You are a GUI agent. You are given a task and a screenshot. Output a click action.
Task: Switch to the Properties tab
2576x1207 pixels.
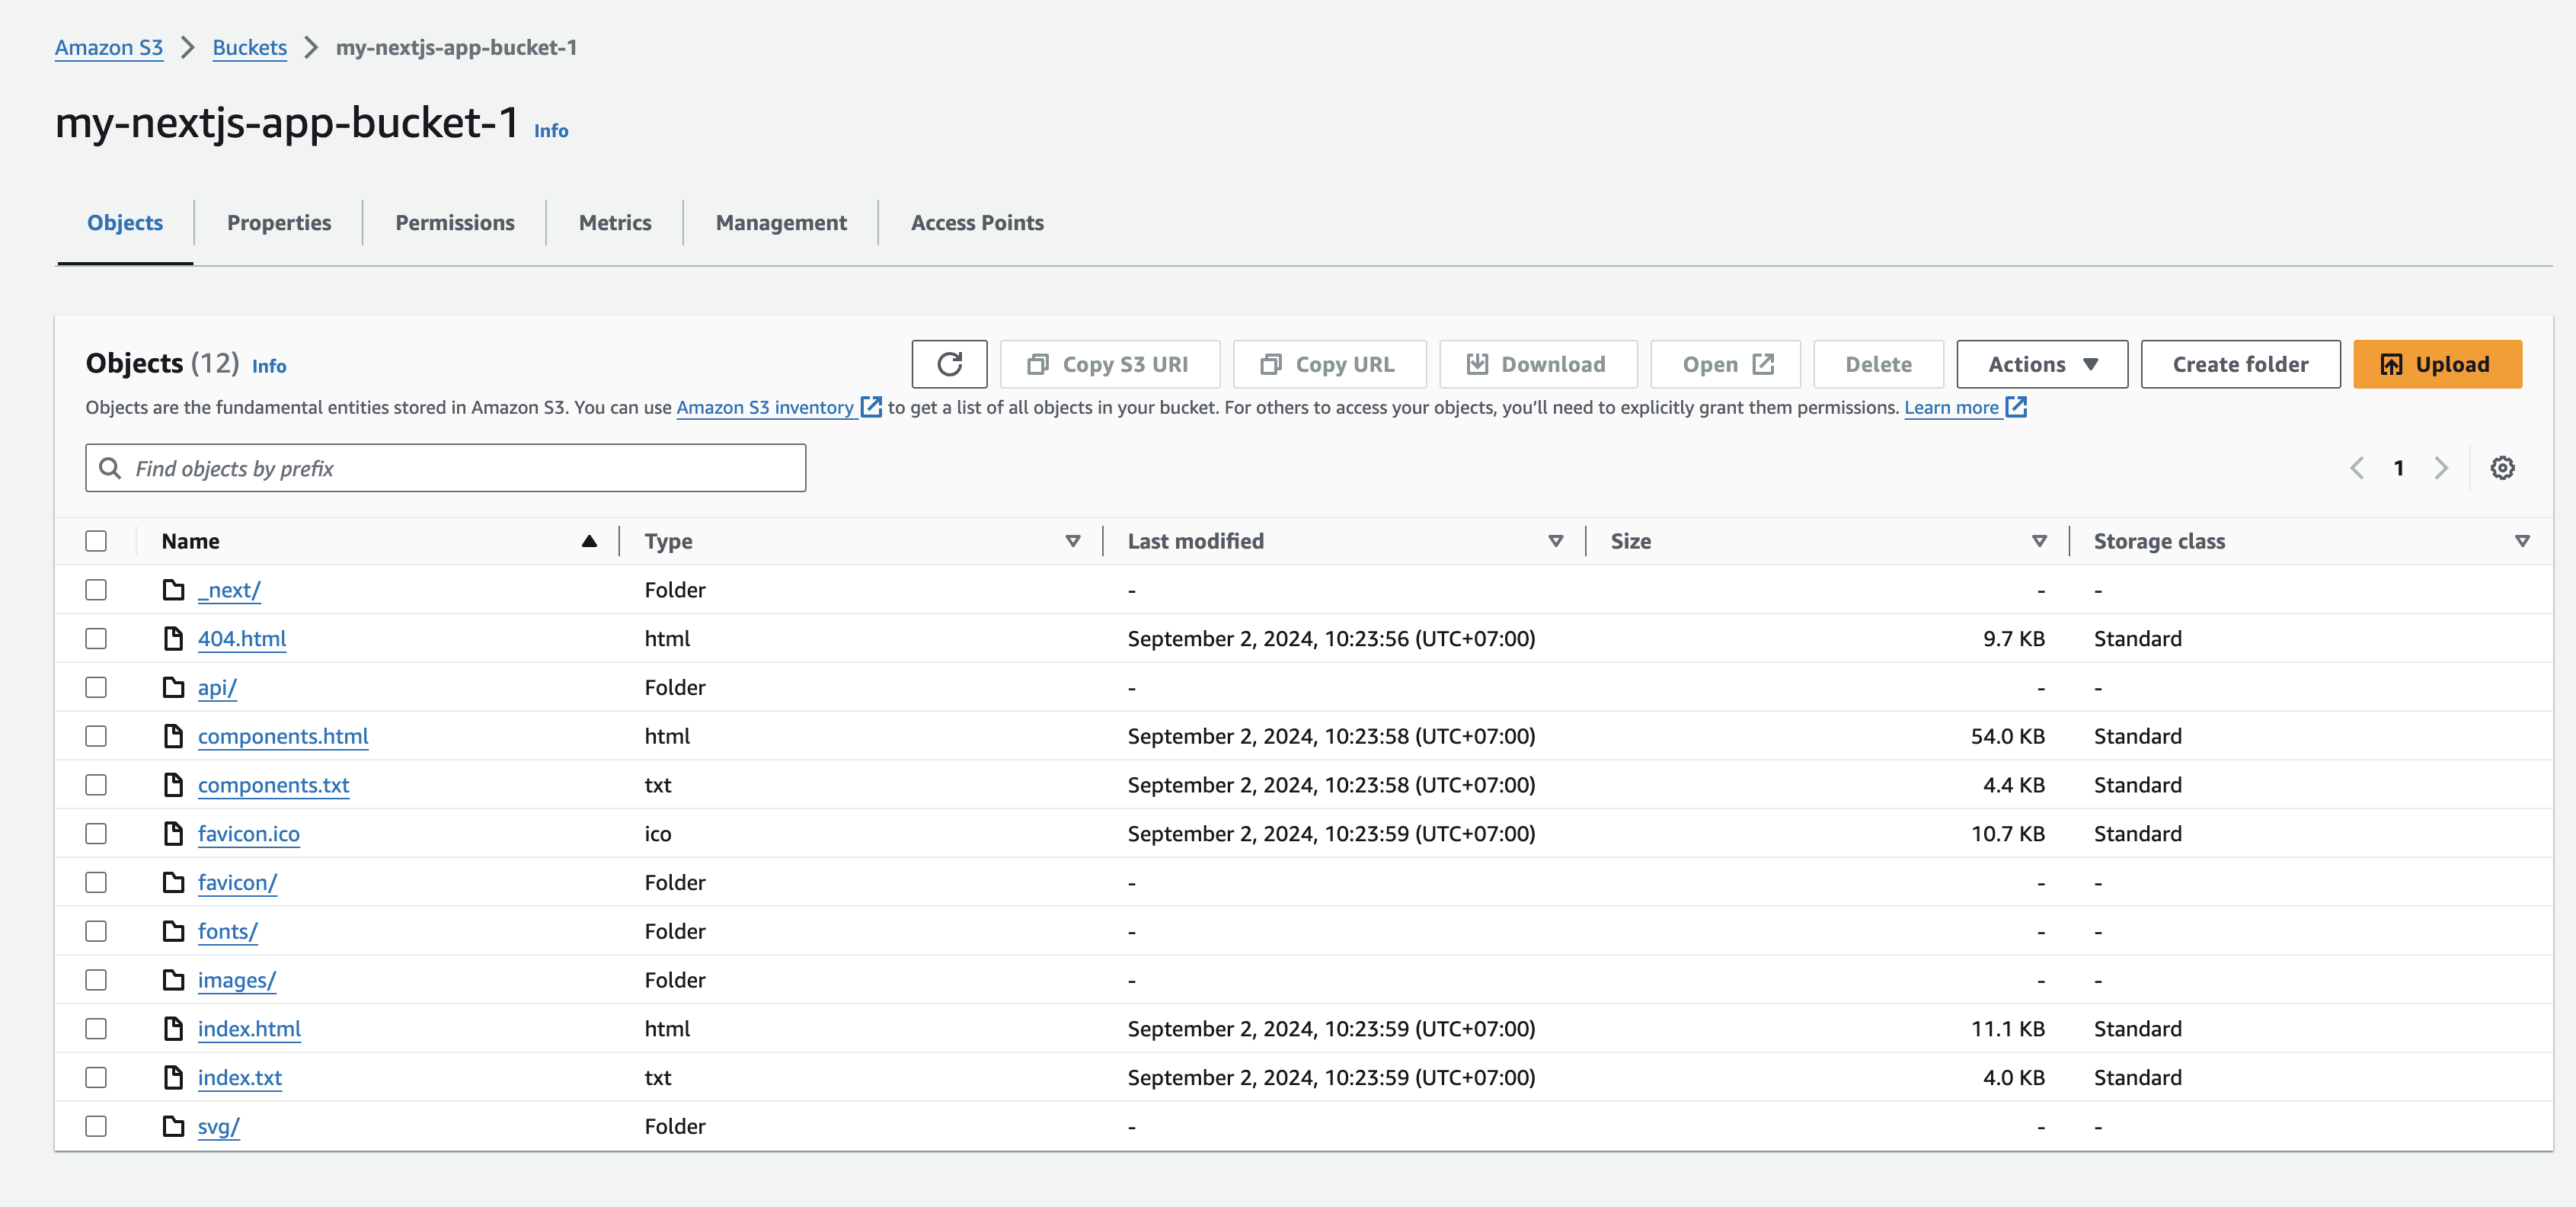click(x=279, y=223)
